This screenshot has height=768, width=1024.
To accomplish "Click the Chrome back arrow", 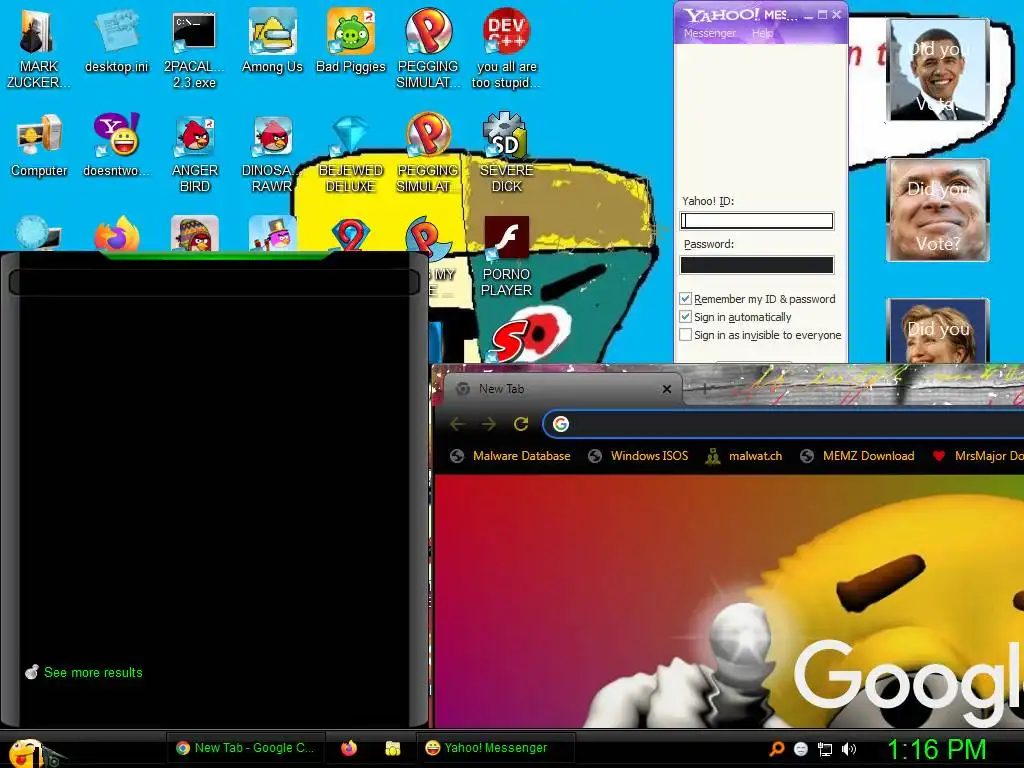I will click(x=457, y=424).
